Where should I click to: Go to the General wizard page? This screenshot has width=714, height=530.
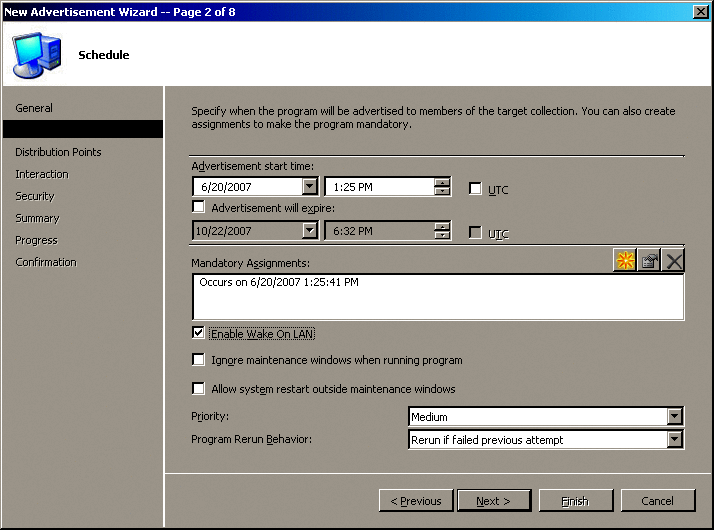click(34, 108)
